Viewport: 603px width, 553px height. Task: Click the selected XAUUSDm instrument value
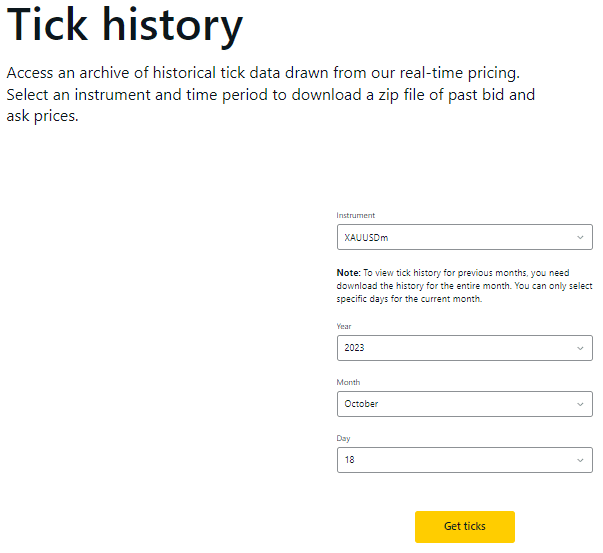coord(364,238)
